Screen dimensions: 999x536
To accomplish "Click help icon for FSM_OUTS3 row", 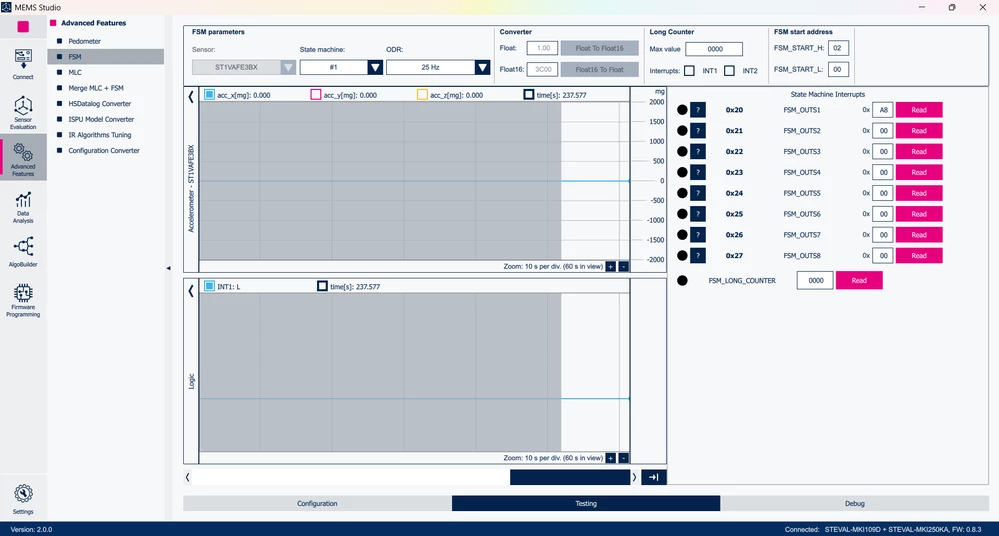I will pos(698,151).
